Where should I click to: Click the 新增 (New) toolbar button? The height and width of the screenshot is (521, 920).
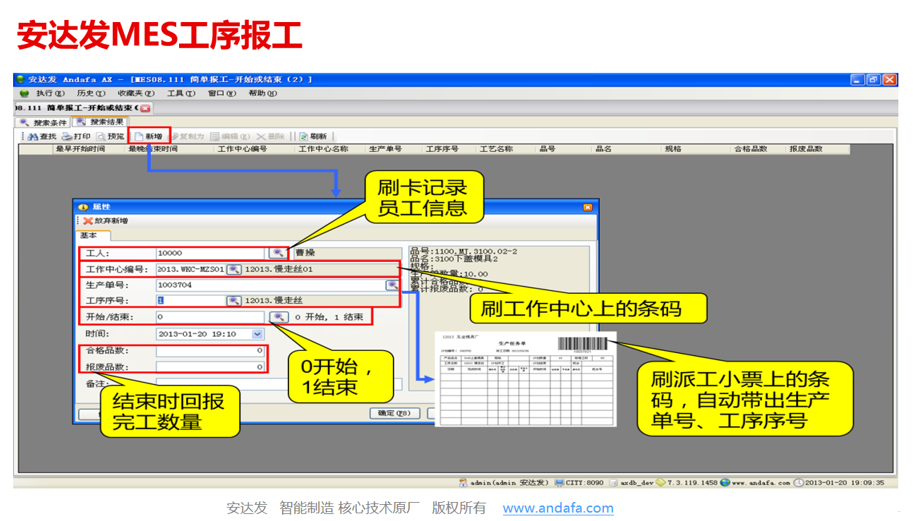(149, 136)
